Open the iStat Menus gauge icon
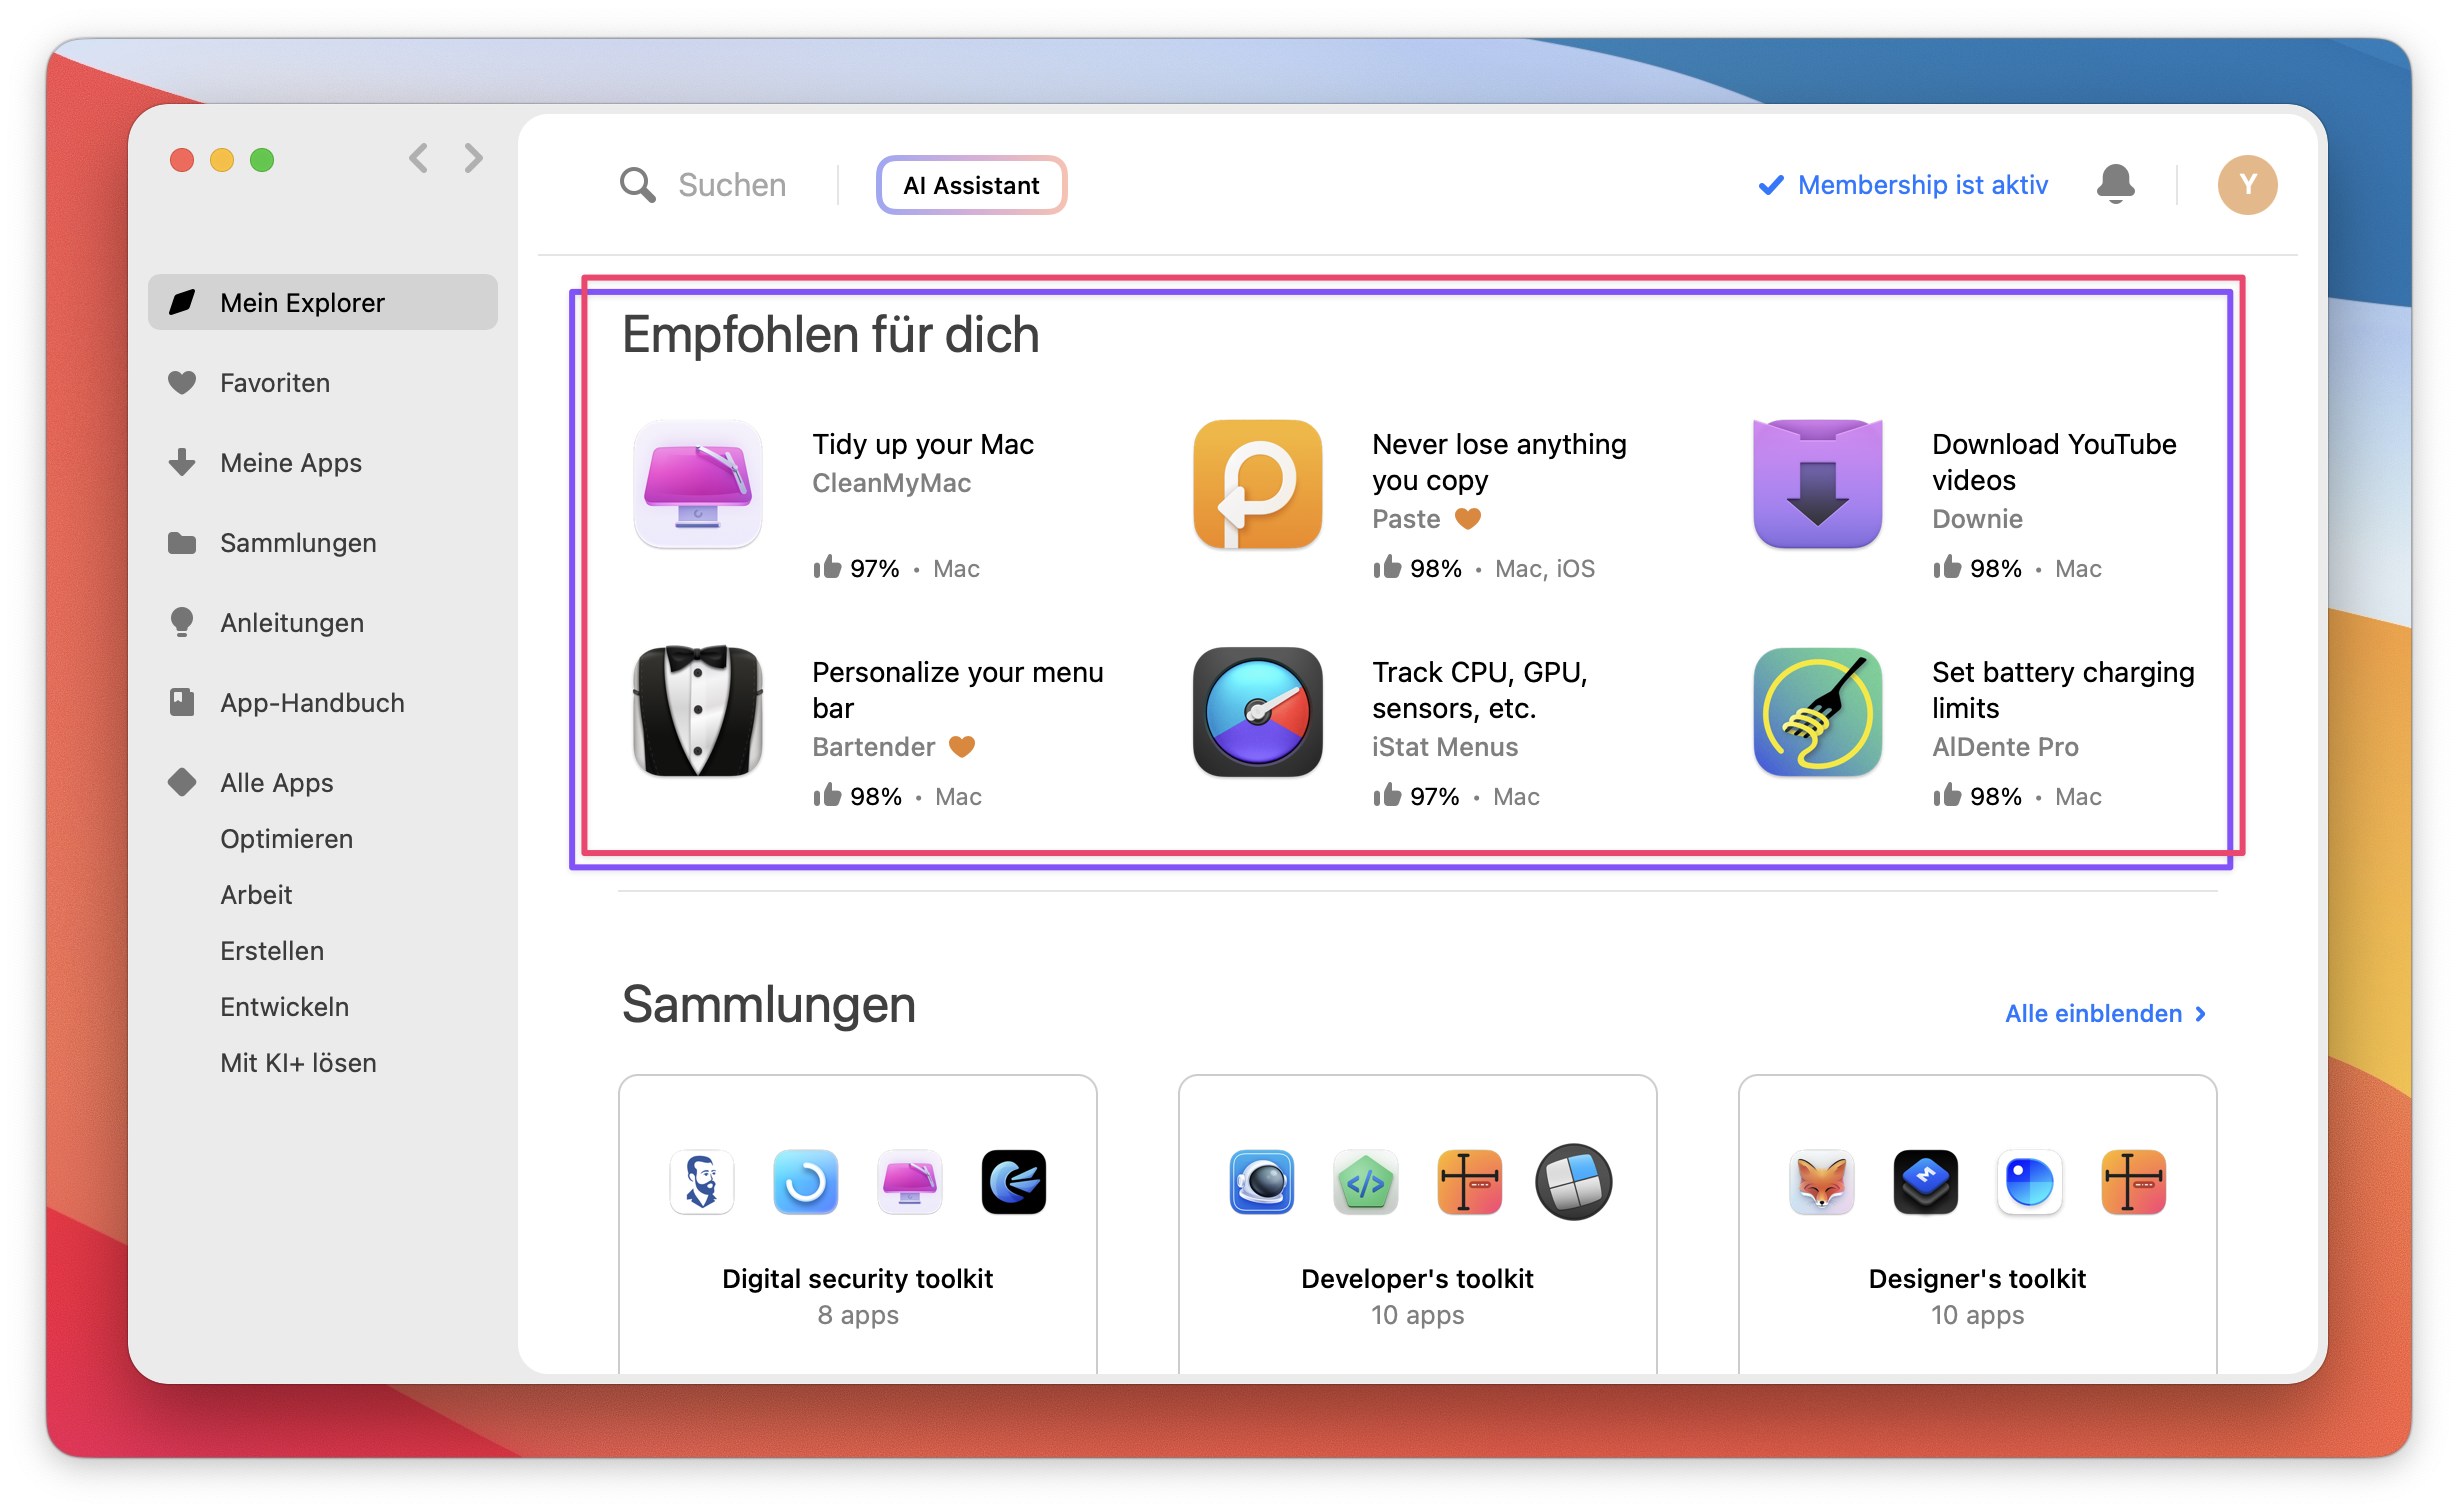 [x=1258, y=712]
